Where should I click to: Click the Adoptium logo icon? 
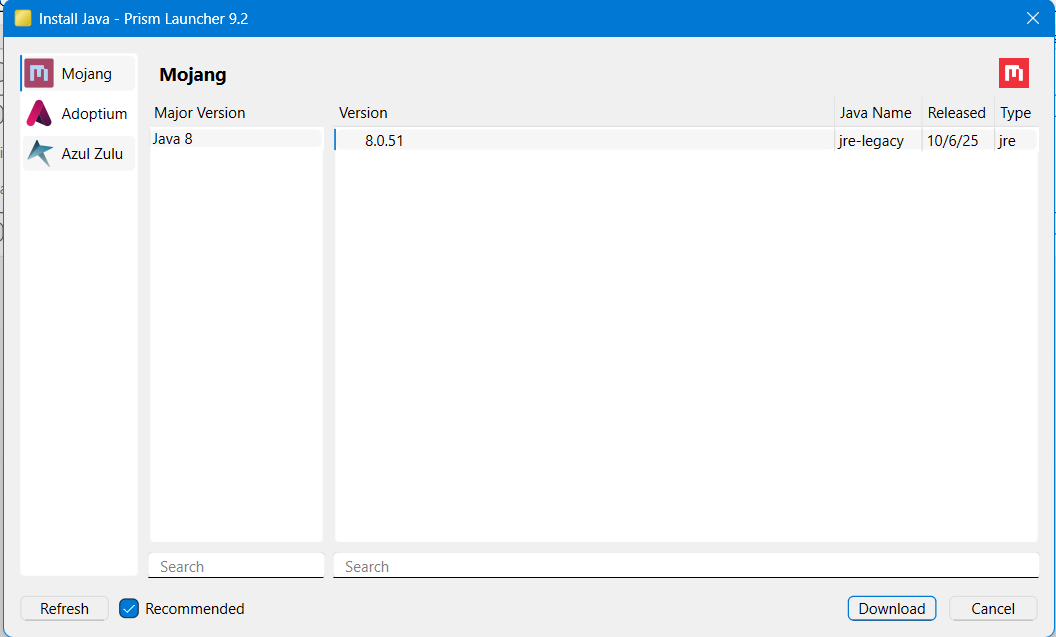39,114
